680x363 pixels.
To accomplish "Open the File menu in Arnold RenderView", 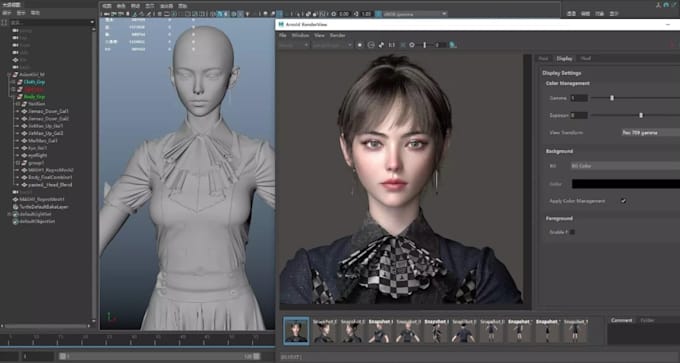I will pyautogui.click(x=282, y=35).
